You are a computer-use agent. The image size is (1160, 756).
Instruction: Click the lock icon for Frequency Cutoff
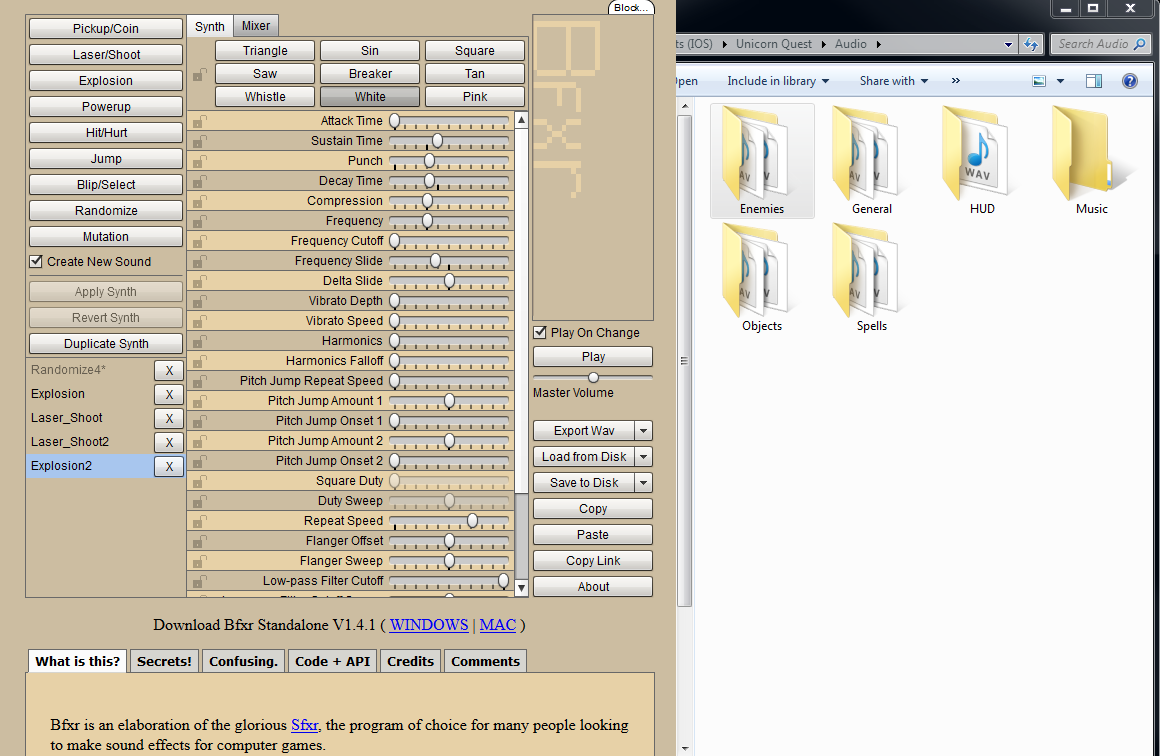(x=199, y=241)
